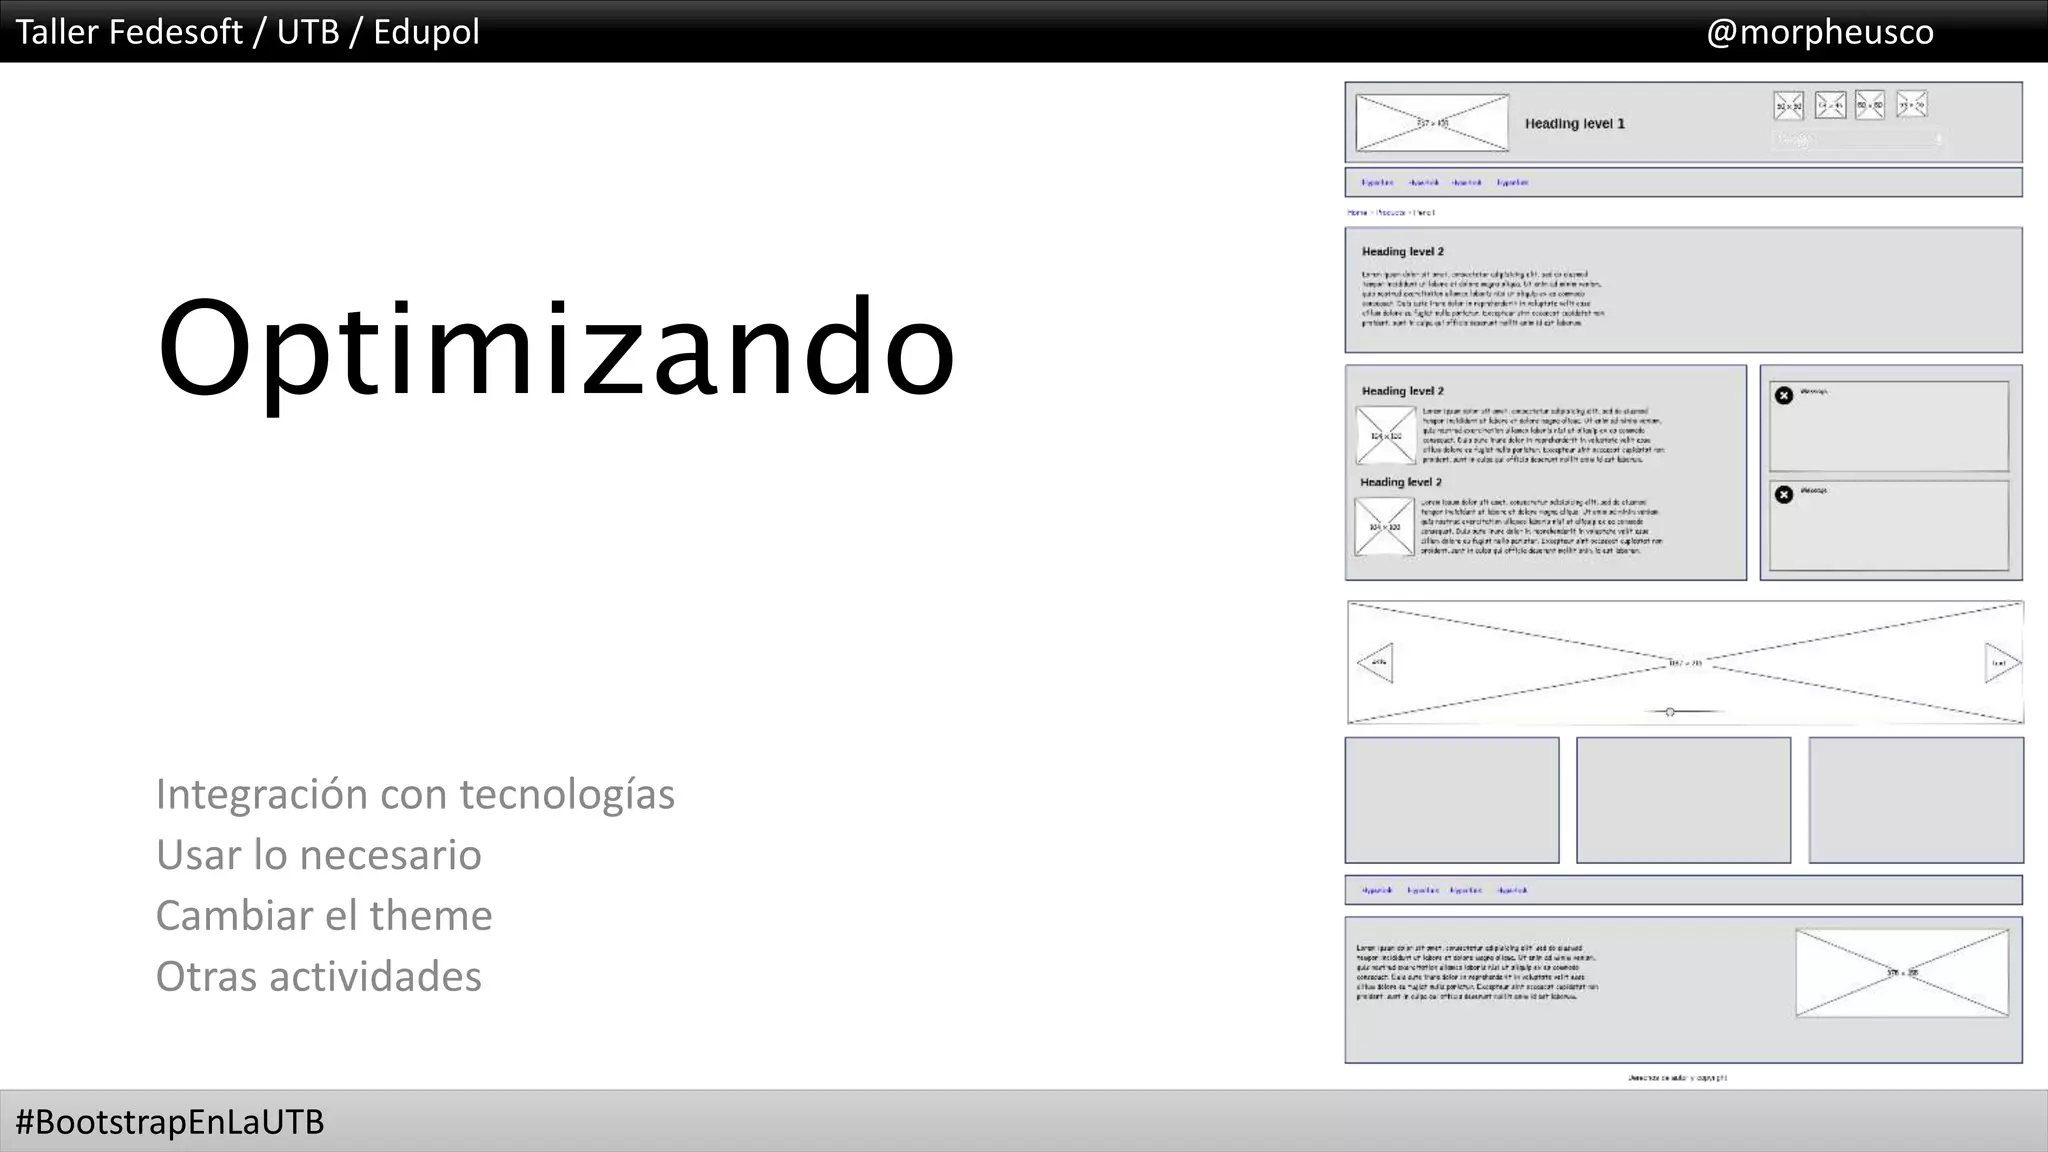Click the upper article thumbnail placeholder in the wireframe
2048x1152 pixels.
pos(1386,436)
